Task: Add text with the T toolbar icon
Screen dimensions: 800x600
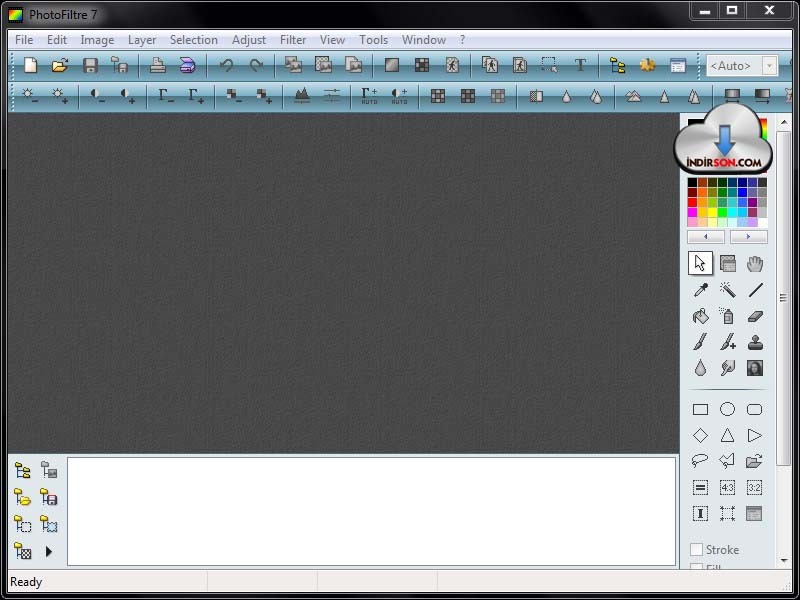Action: pos(580,65)
